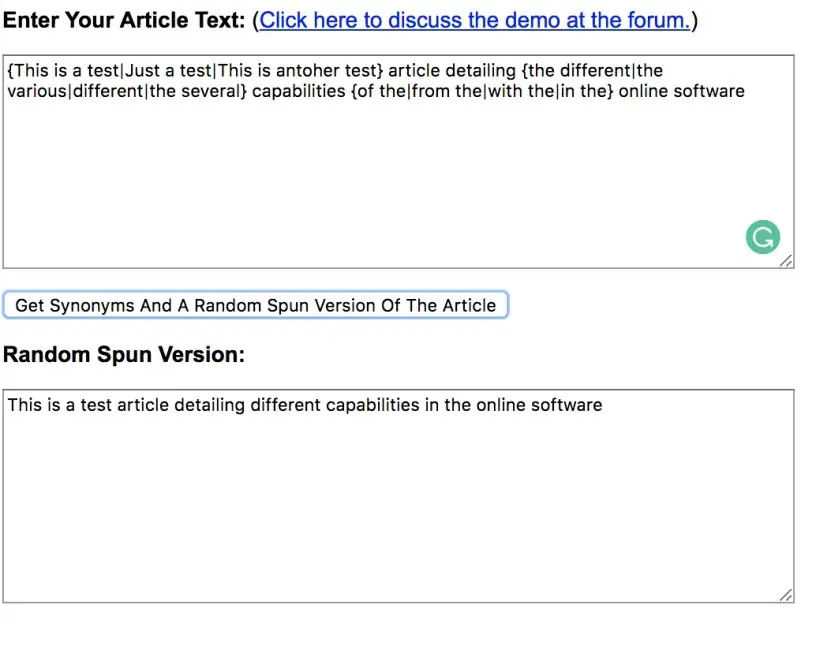Click Get Synonyms And A Random Spun Version button
The image size is (831, 646).
point(255,305)
